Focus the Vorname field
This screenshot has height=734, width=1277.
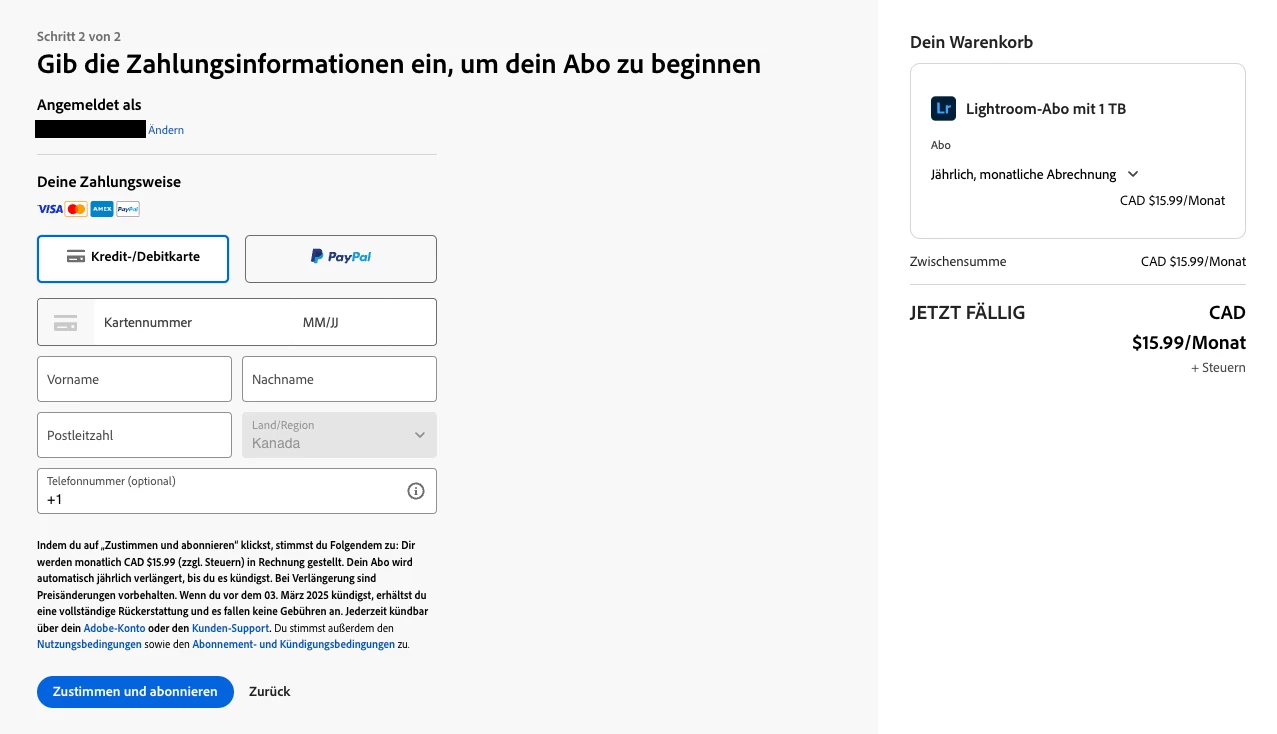[134, 379]
